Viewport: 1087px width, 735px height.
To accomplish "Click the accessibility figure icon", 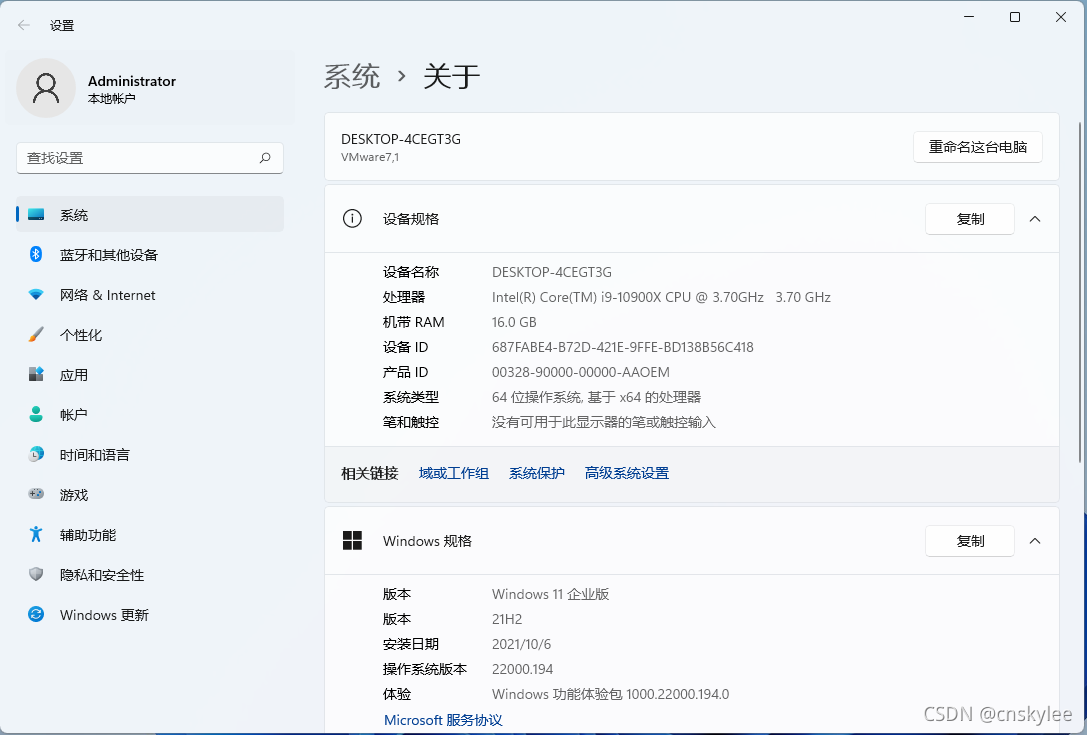I will [x=36, y=535].
